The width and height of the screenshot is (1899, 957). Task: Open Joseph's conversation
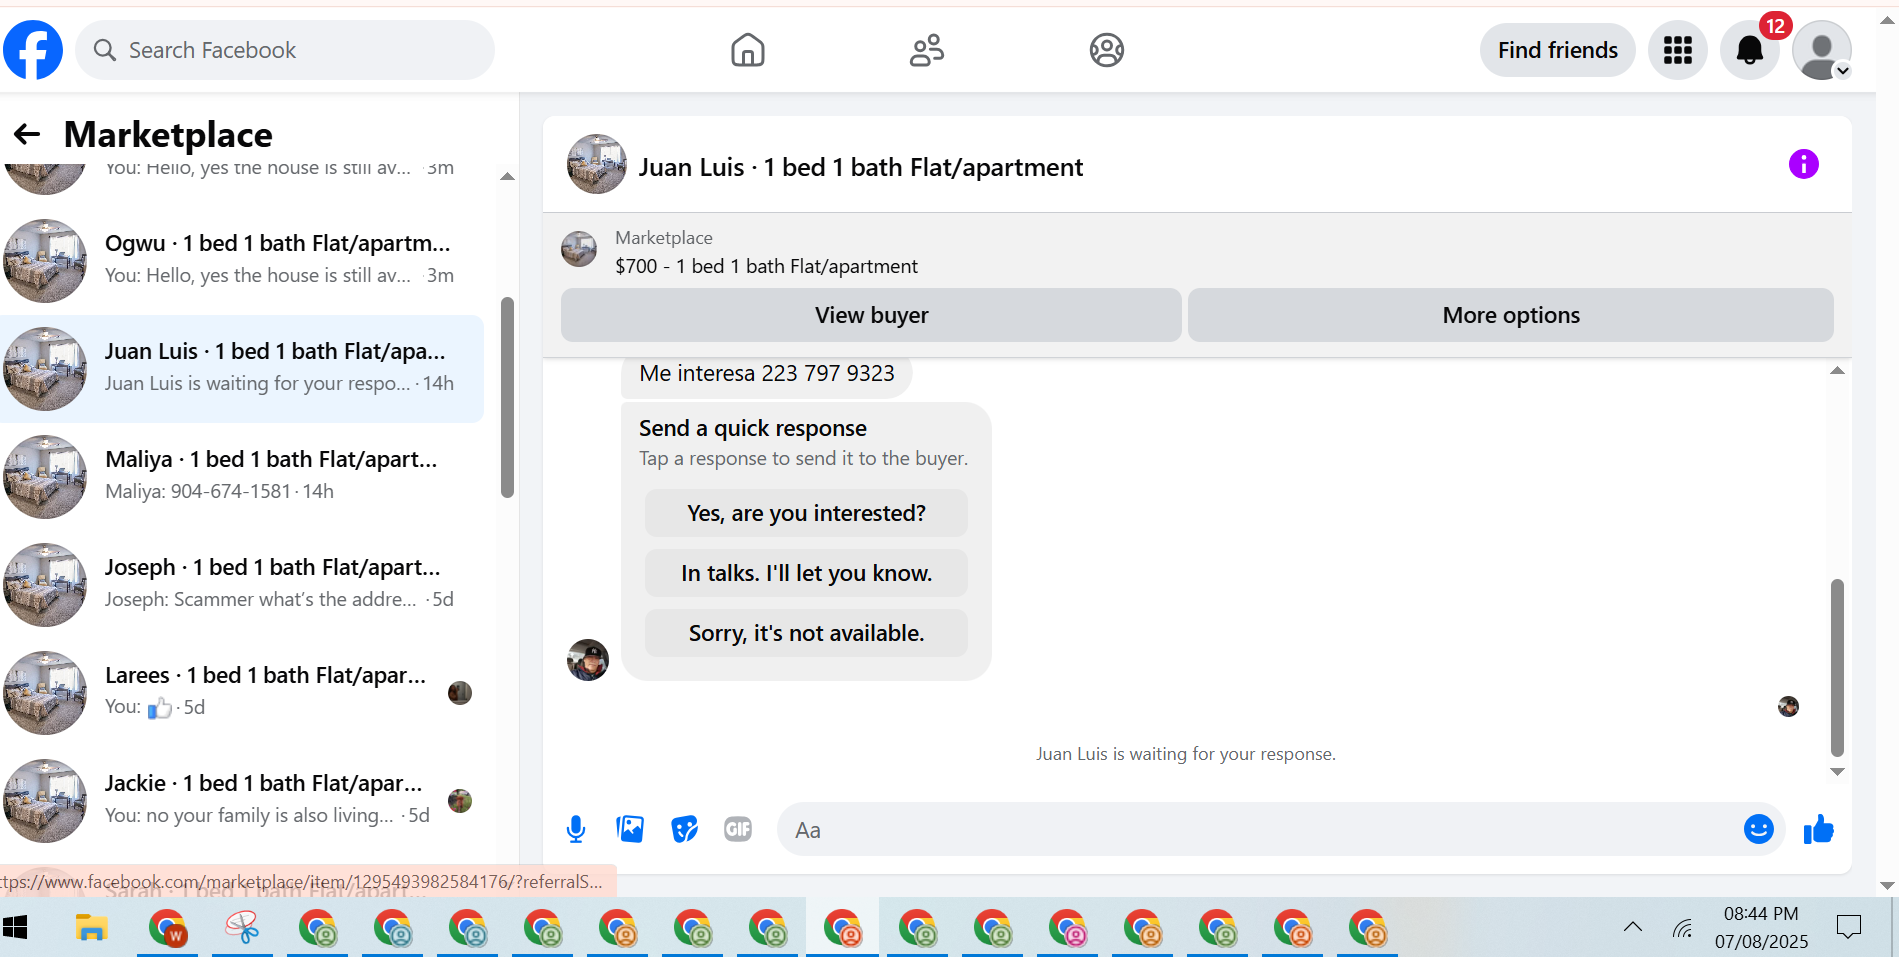coord(242,584)
